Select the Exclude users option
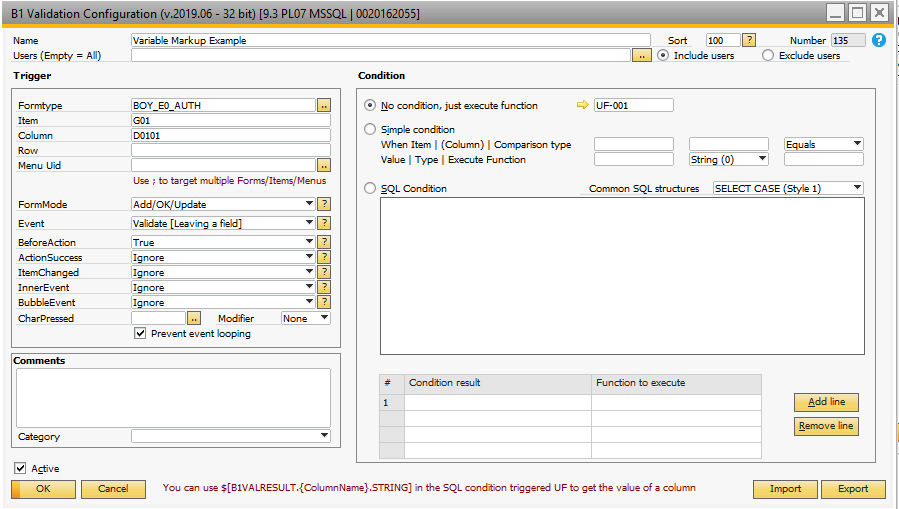Image resolution: width=899 pixels, height=509 pixels. [x=768, y=56]
